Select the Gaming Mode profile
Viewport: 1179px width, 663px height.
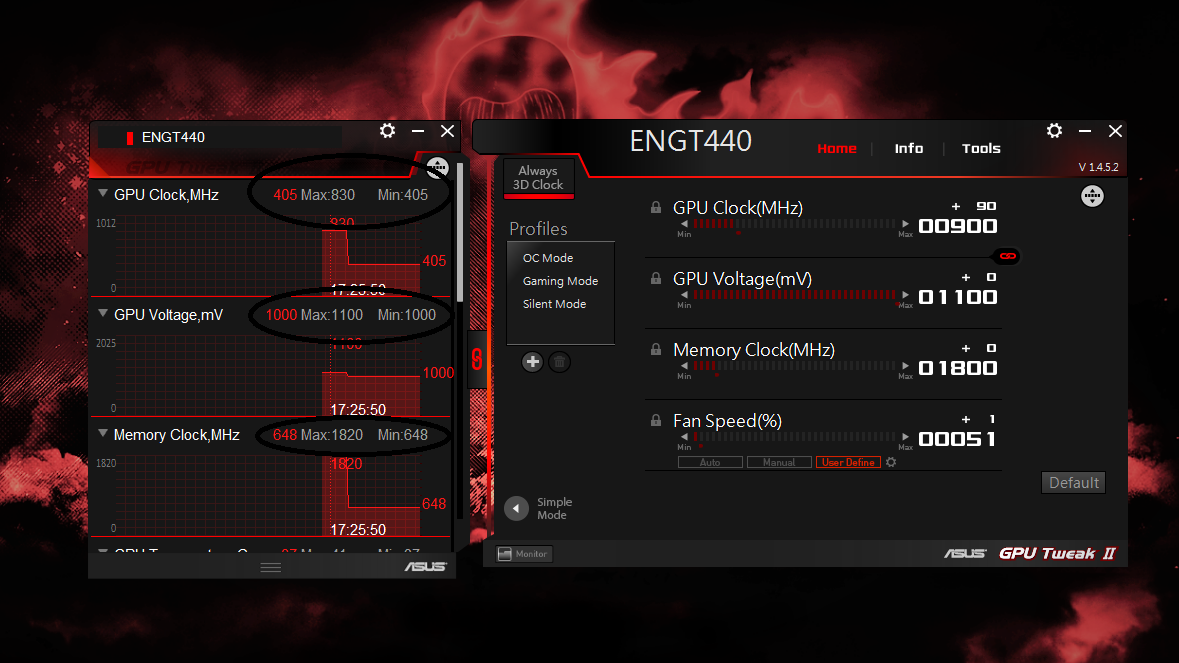tap(560, 280)
